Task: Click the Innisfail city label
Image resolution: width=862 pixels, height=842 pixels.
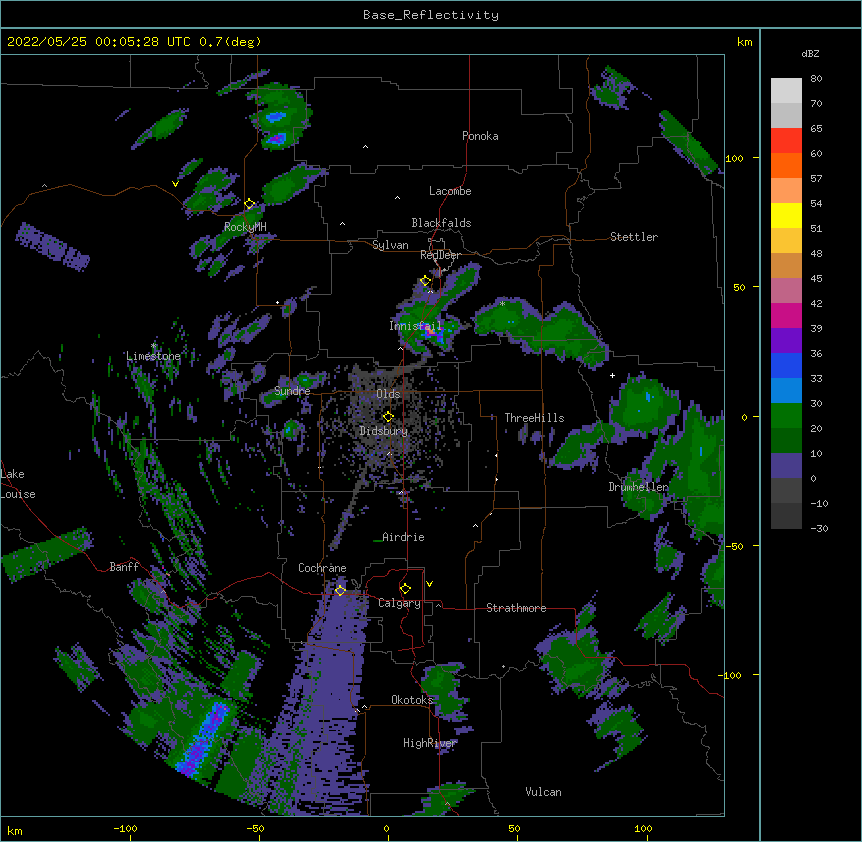Action: [x=416, y=326]
